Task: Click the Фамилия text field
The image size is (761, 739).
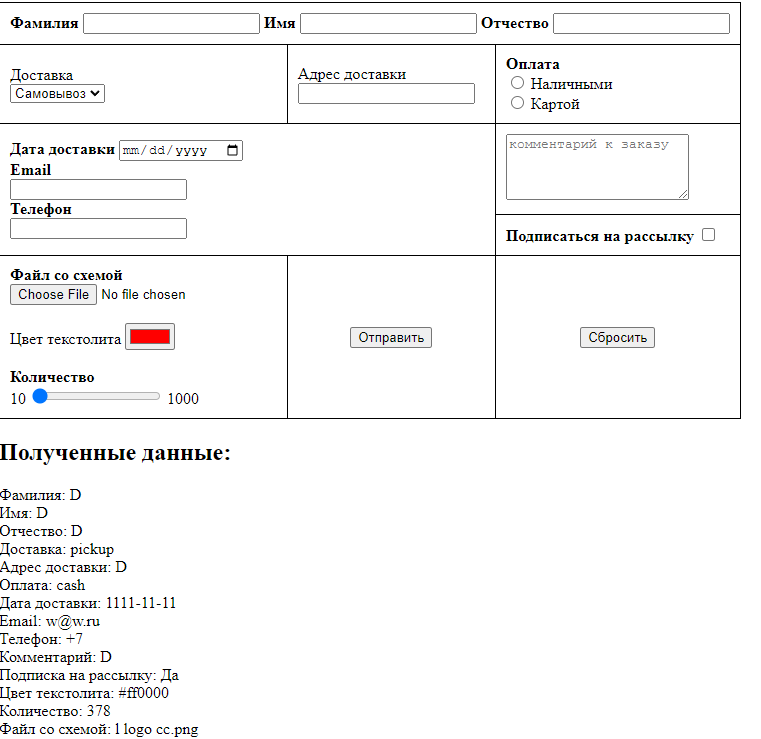Action: coord(171,23)
